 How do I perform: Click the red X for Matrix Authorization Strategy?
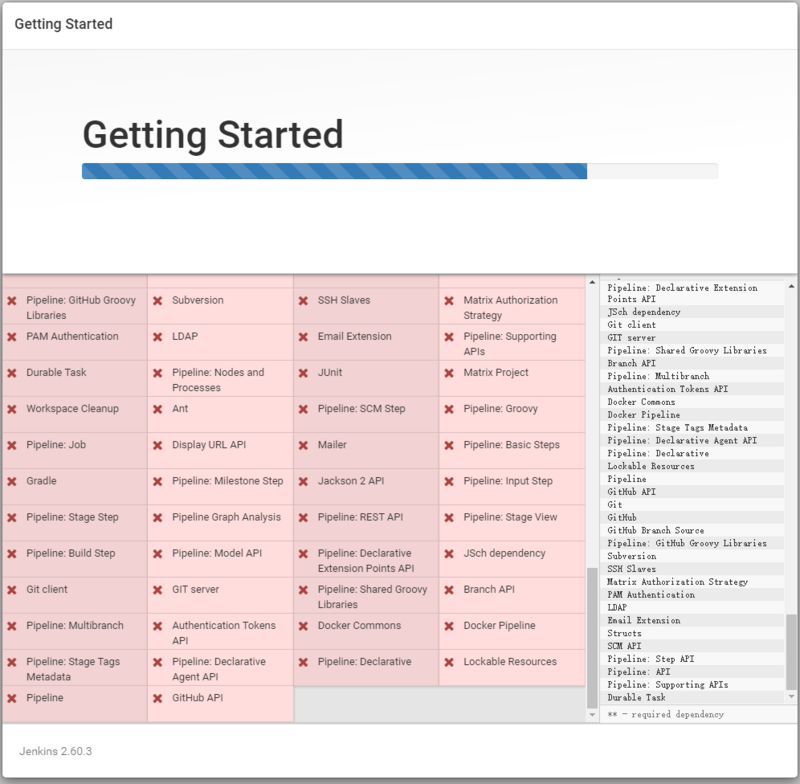pos(450,300)
